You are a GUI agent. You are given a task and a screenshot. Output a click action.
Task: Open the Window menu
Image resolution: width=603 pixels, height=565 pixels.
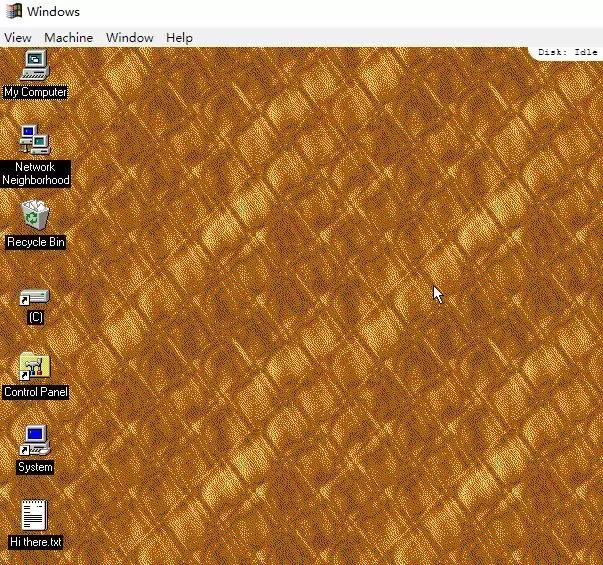(x=130, y=38)
